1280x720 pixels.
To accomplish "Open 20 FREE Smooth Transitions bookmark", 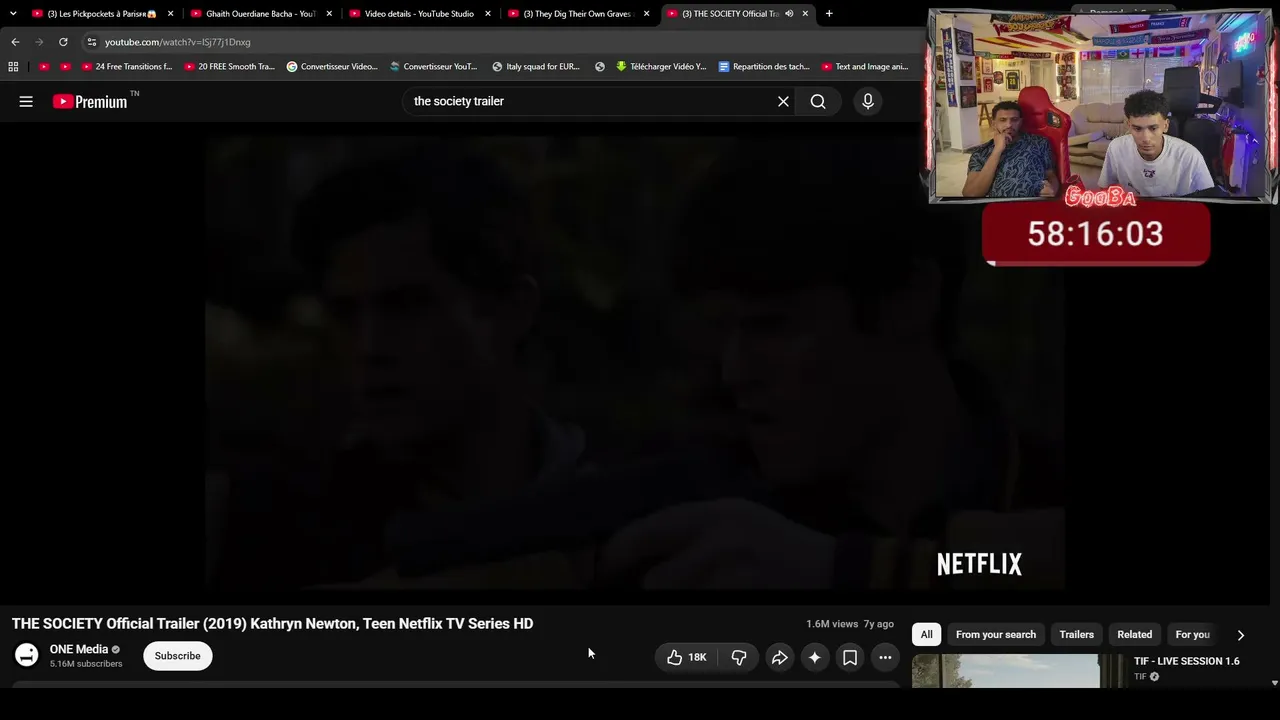I will (229, 67).
